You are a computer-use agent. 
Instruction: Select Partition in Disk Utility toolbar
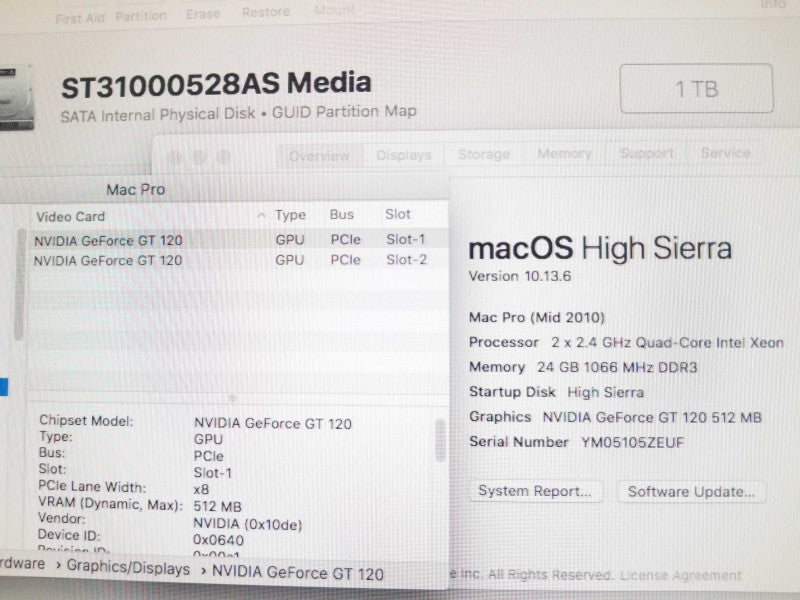(141, 16)
